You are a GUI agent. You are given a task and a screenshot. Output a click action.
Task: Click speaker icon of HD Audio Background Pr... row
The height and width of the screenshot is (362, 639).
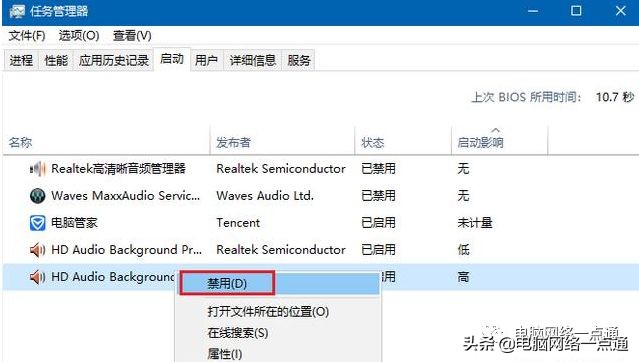37,250
